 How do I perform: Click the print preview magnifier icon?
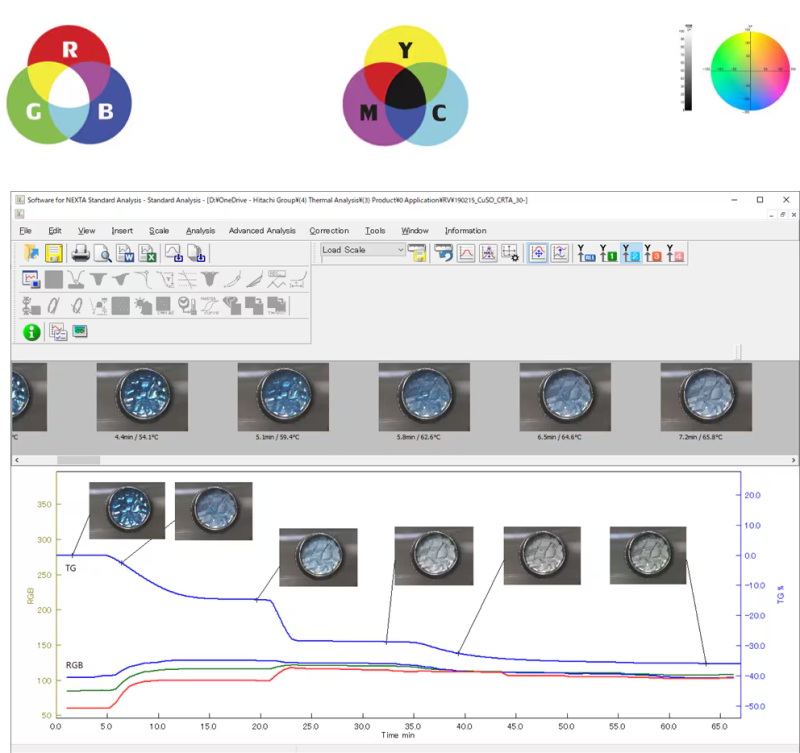(102, 253)
